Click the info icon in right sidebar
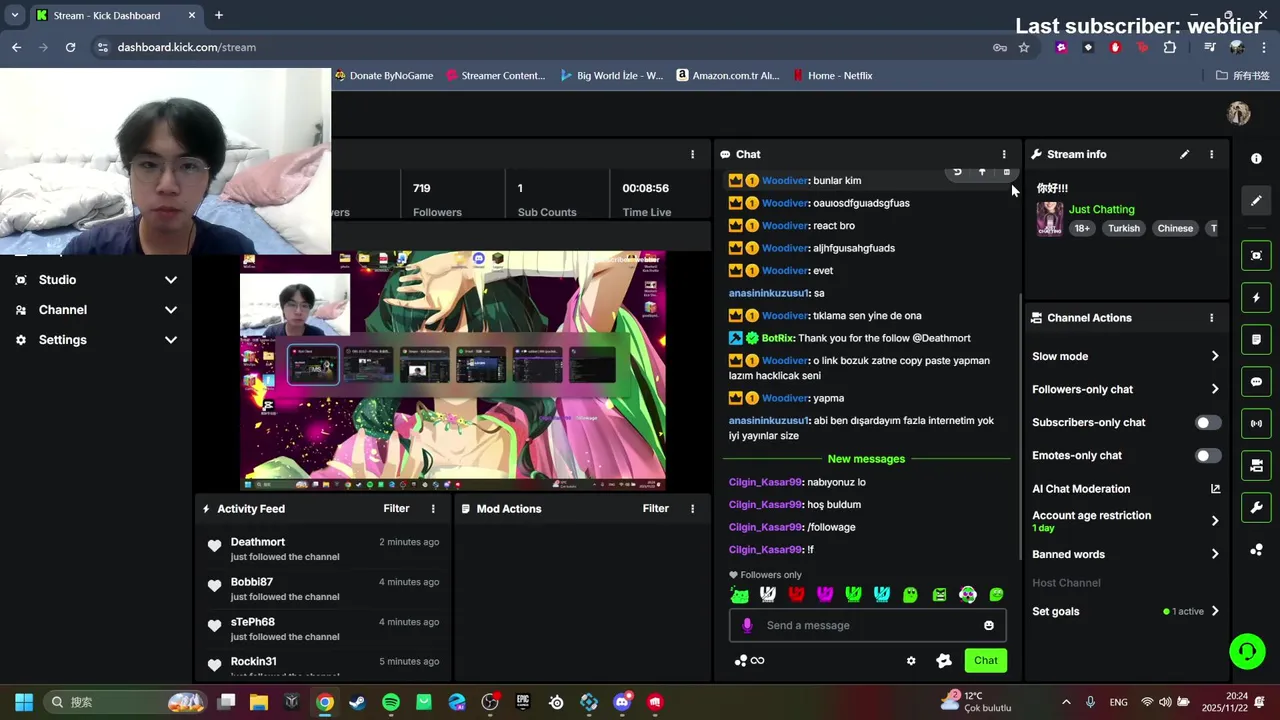Image resolution: width=1280 pixels, height=720 pixels. click(x=1257, y=158)
